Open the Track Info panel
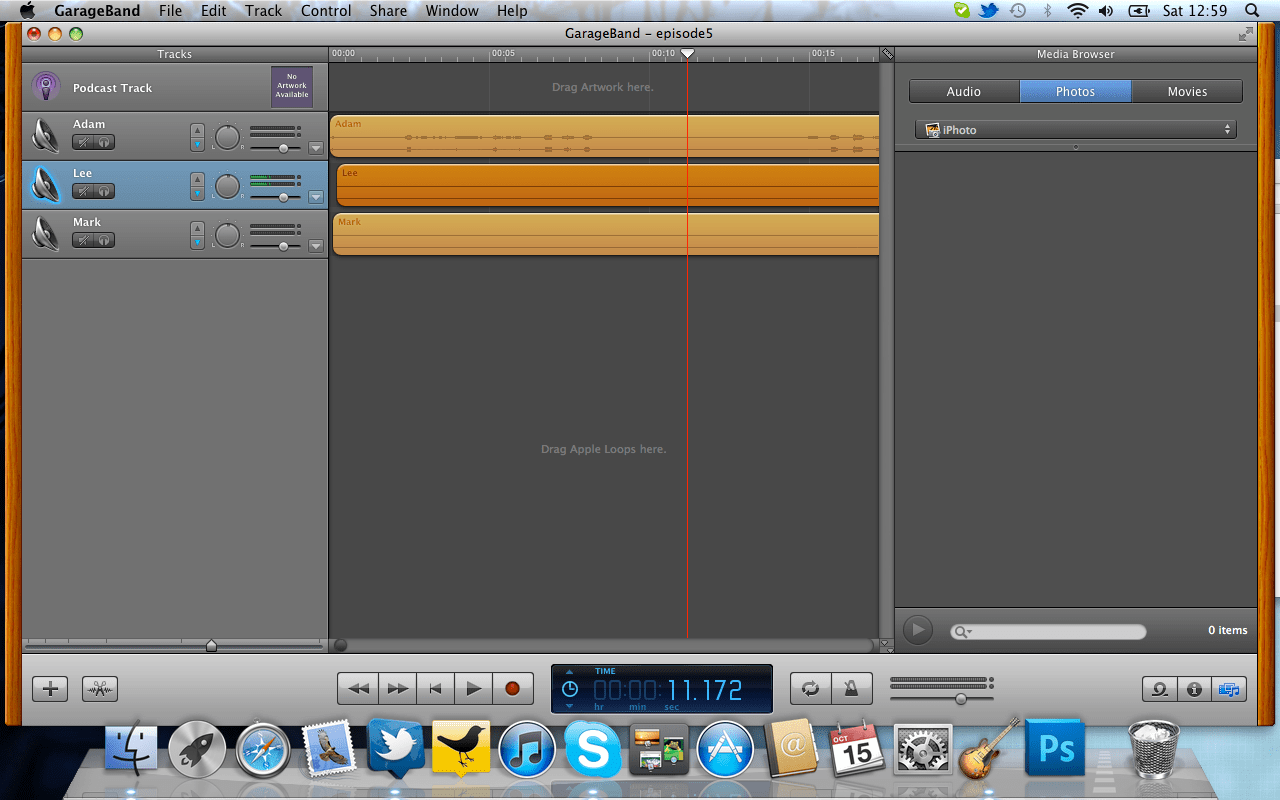Screen dimensions: 1280x800 [x=1194, y=688]
